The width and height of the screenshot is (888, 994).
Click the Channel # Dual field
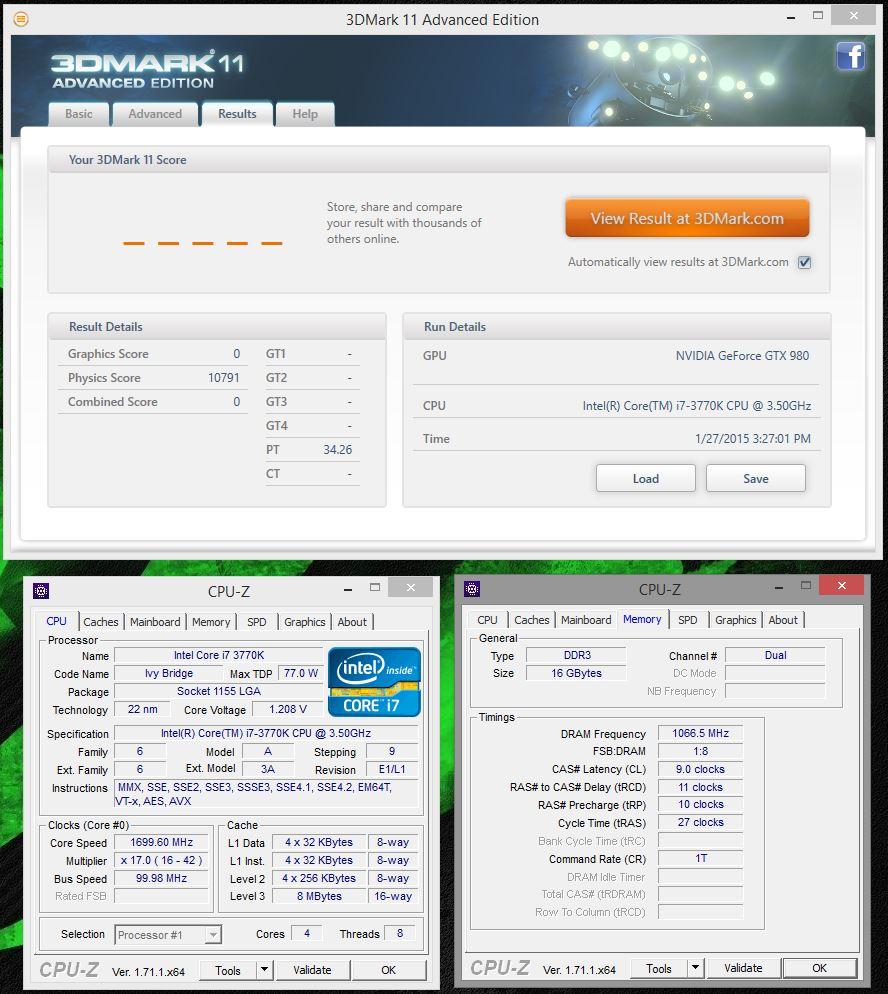775,655
